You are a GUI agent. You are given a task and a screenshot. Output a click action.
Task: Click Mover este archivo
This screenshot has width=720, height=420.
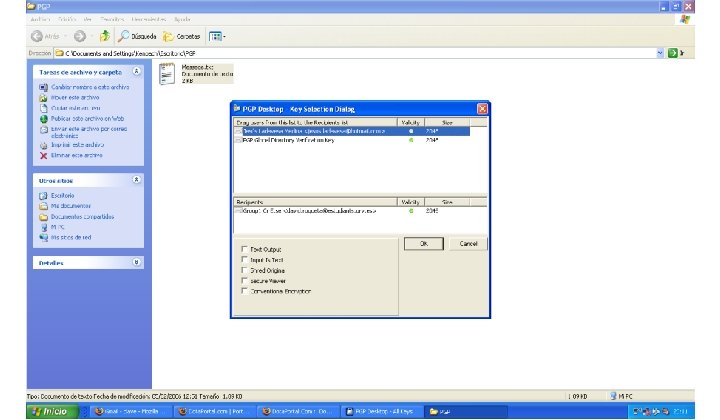pyautogui.click(x=75, y=97)
